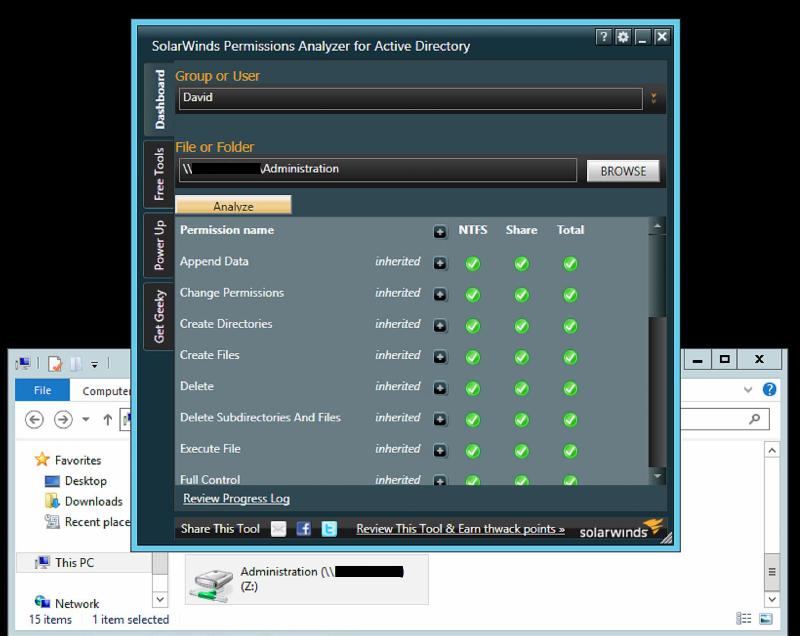Screen dimensions: 800x636
Task: Click the Explorer system menu computer icon
Action: [23, 364]
